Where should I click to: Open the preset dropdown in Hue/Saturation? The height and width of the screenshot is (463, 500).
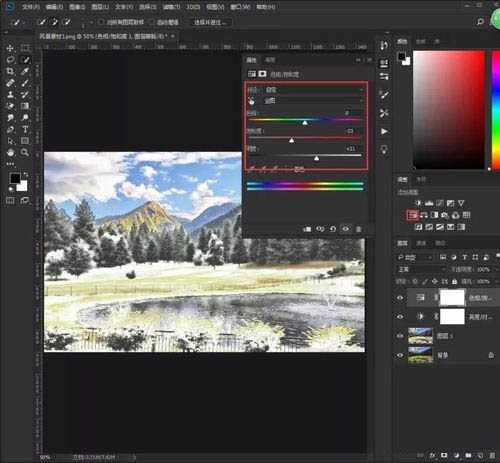click(x=314, y=90)
